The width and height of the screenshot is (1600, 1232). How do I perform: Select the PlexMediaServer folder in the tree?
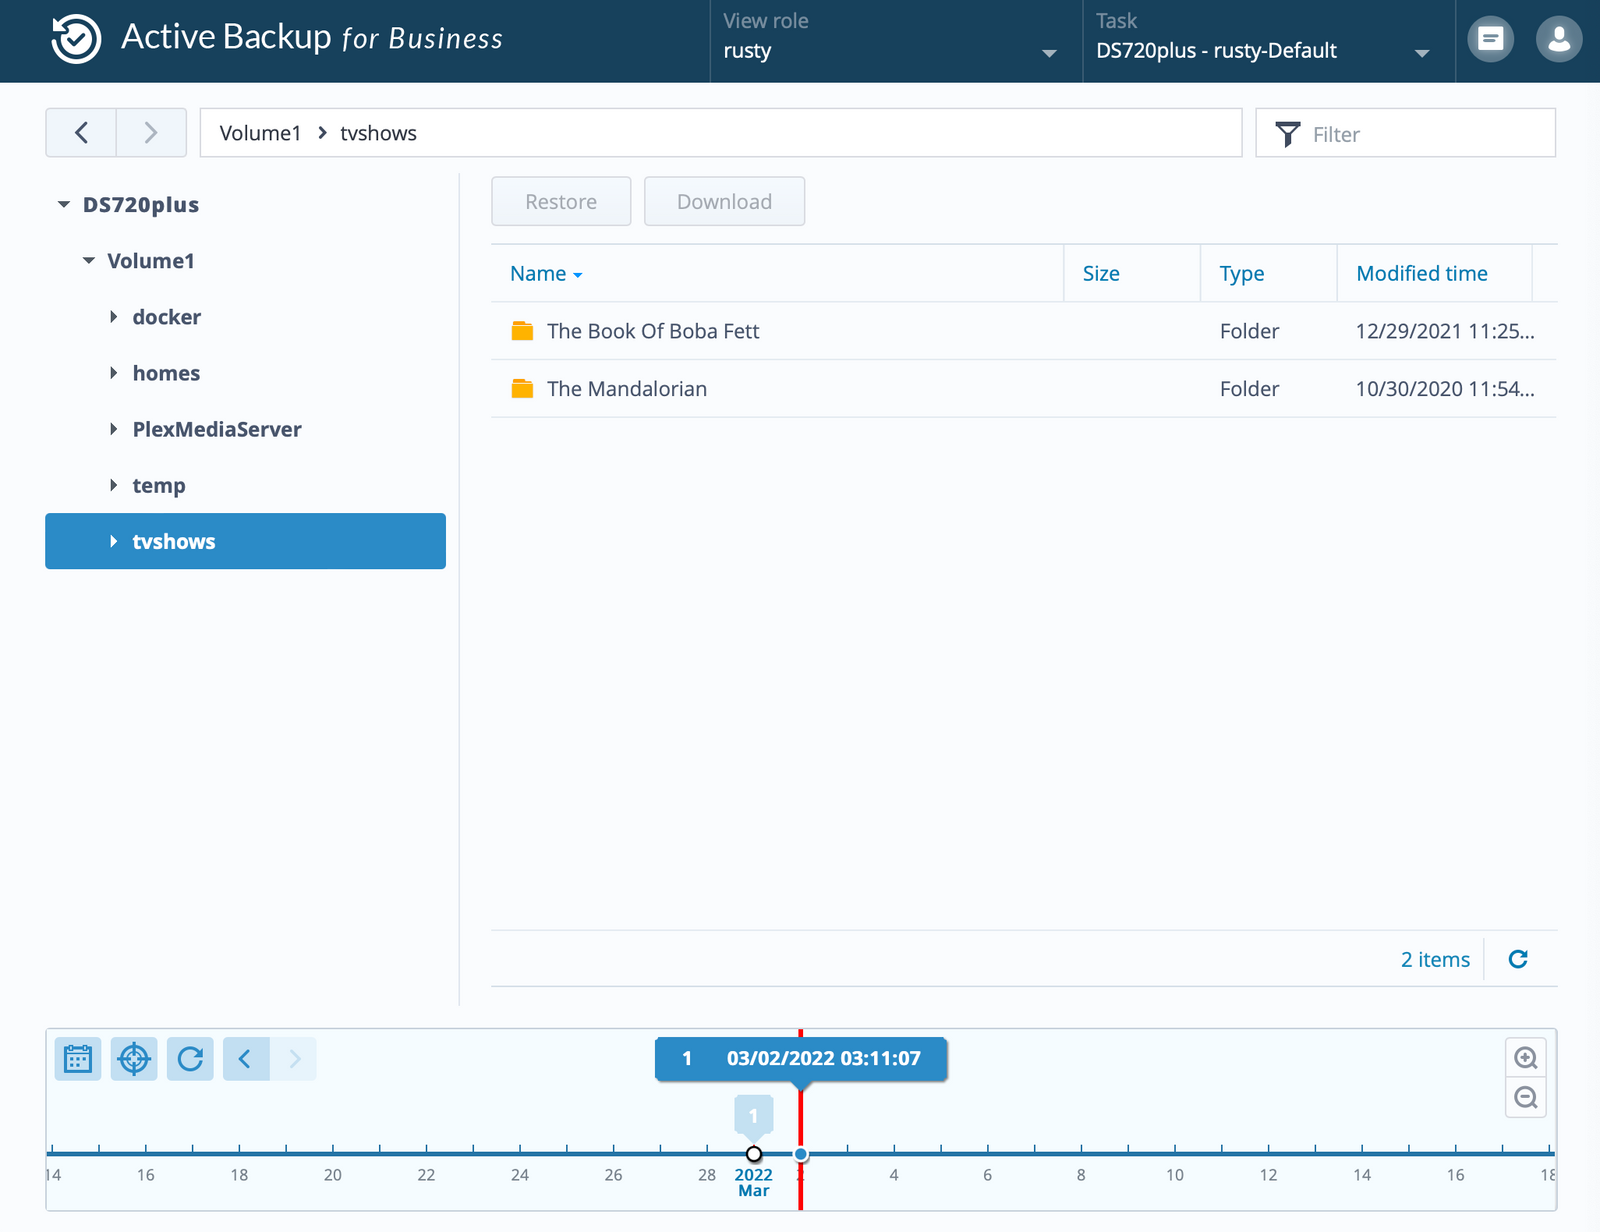(x=217, y=429)
